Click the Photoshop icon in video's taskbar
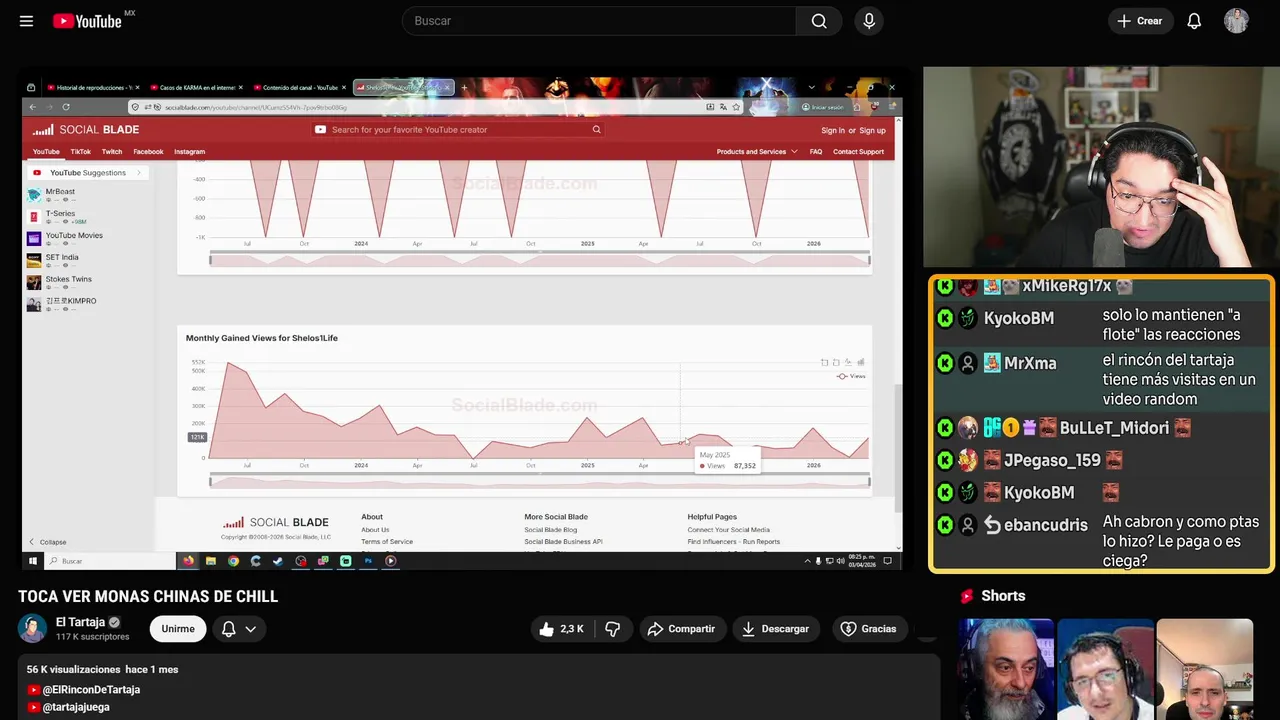Image resolution: width=1280 pixels, height=720 pixels. [x=368, y=561]
